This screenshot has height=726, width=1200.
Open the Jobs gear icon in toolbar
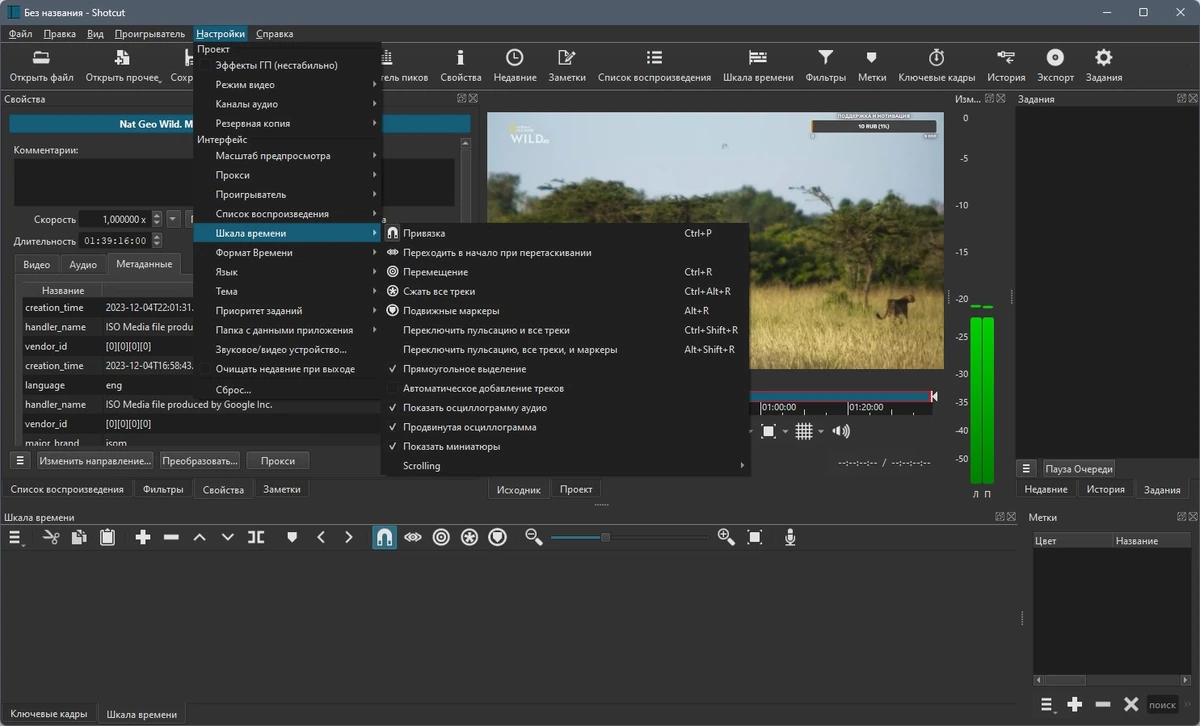point(1103,58)
